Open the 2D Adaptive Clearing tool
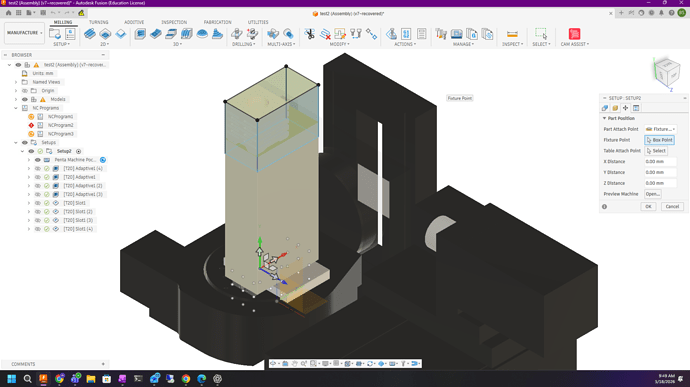Screen dimensions: 690x387 click(90, 34)
